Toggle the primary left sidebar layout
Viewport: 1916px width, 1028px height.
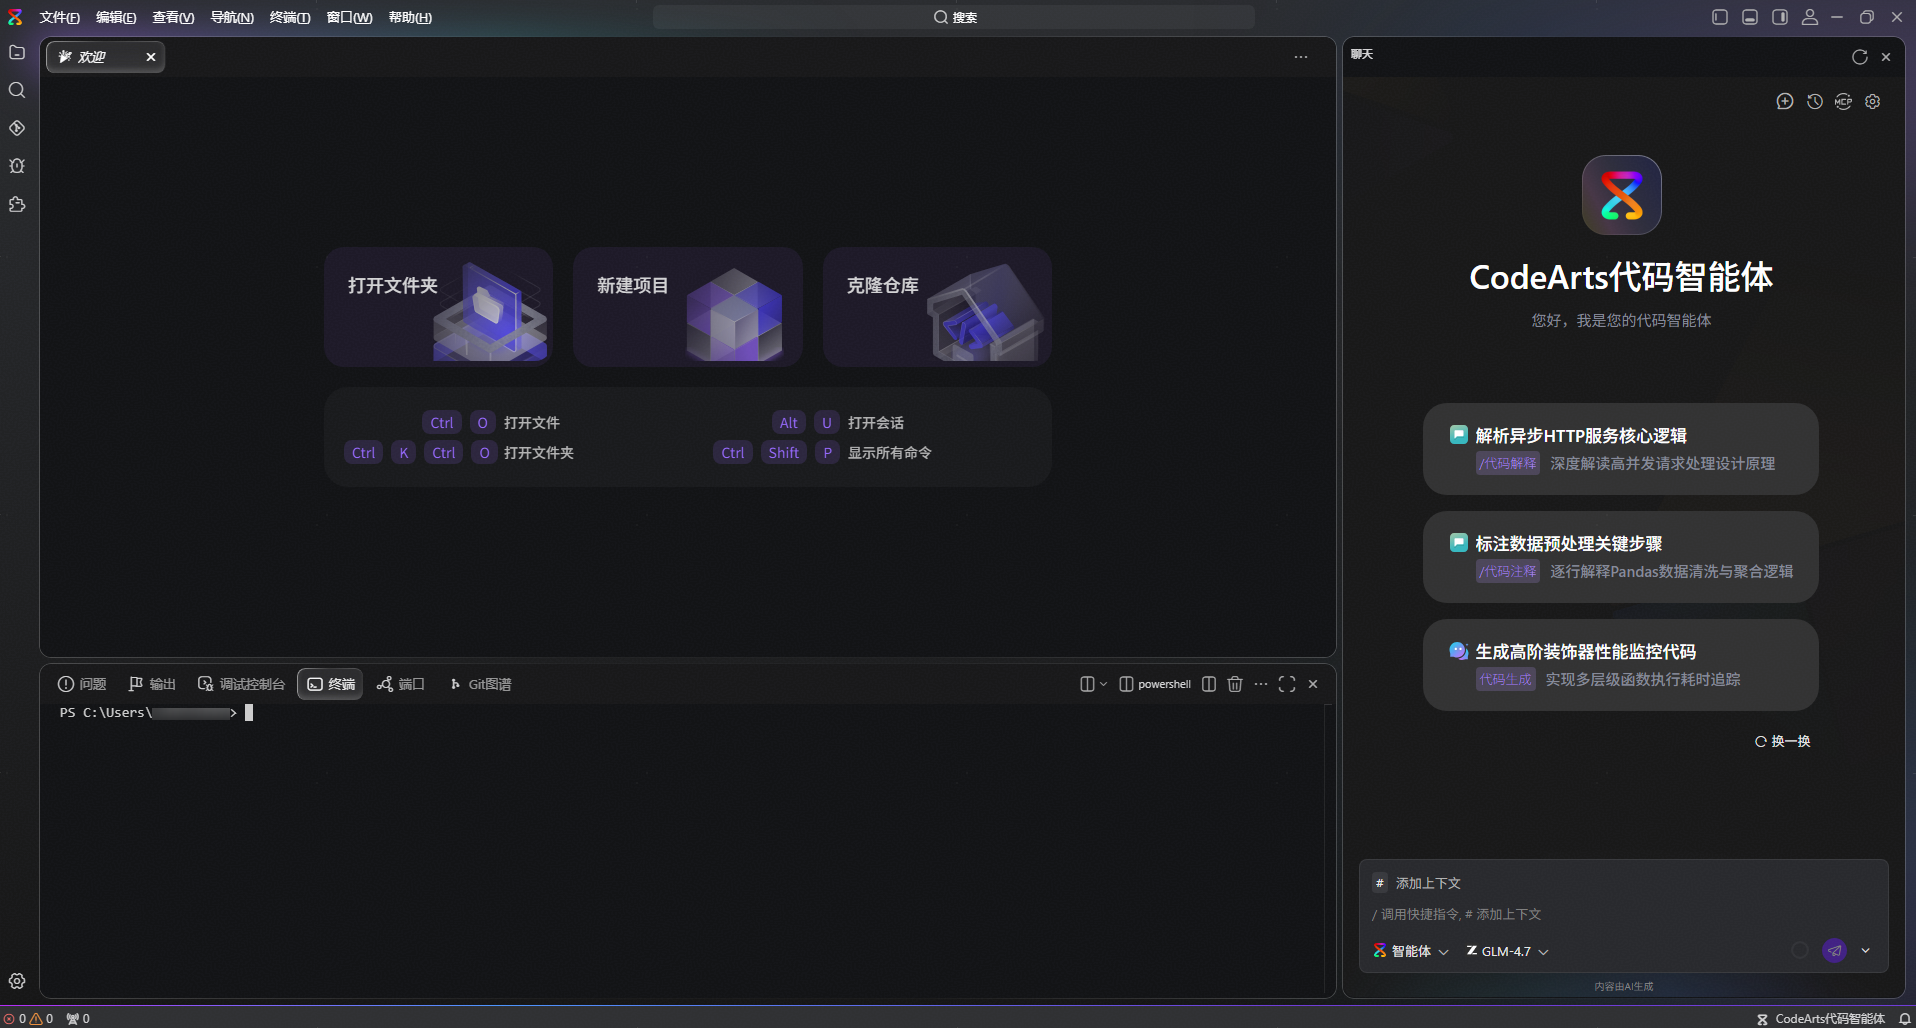[x=1720, y=17]
